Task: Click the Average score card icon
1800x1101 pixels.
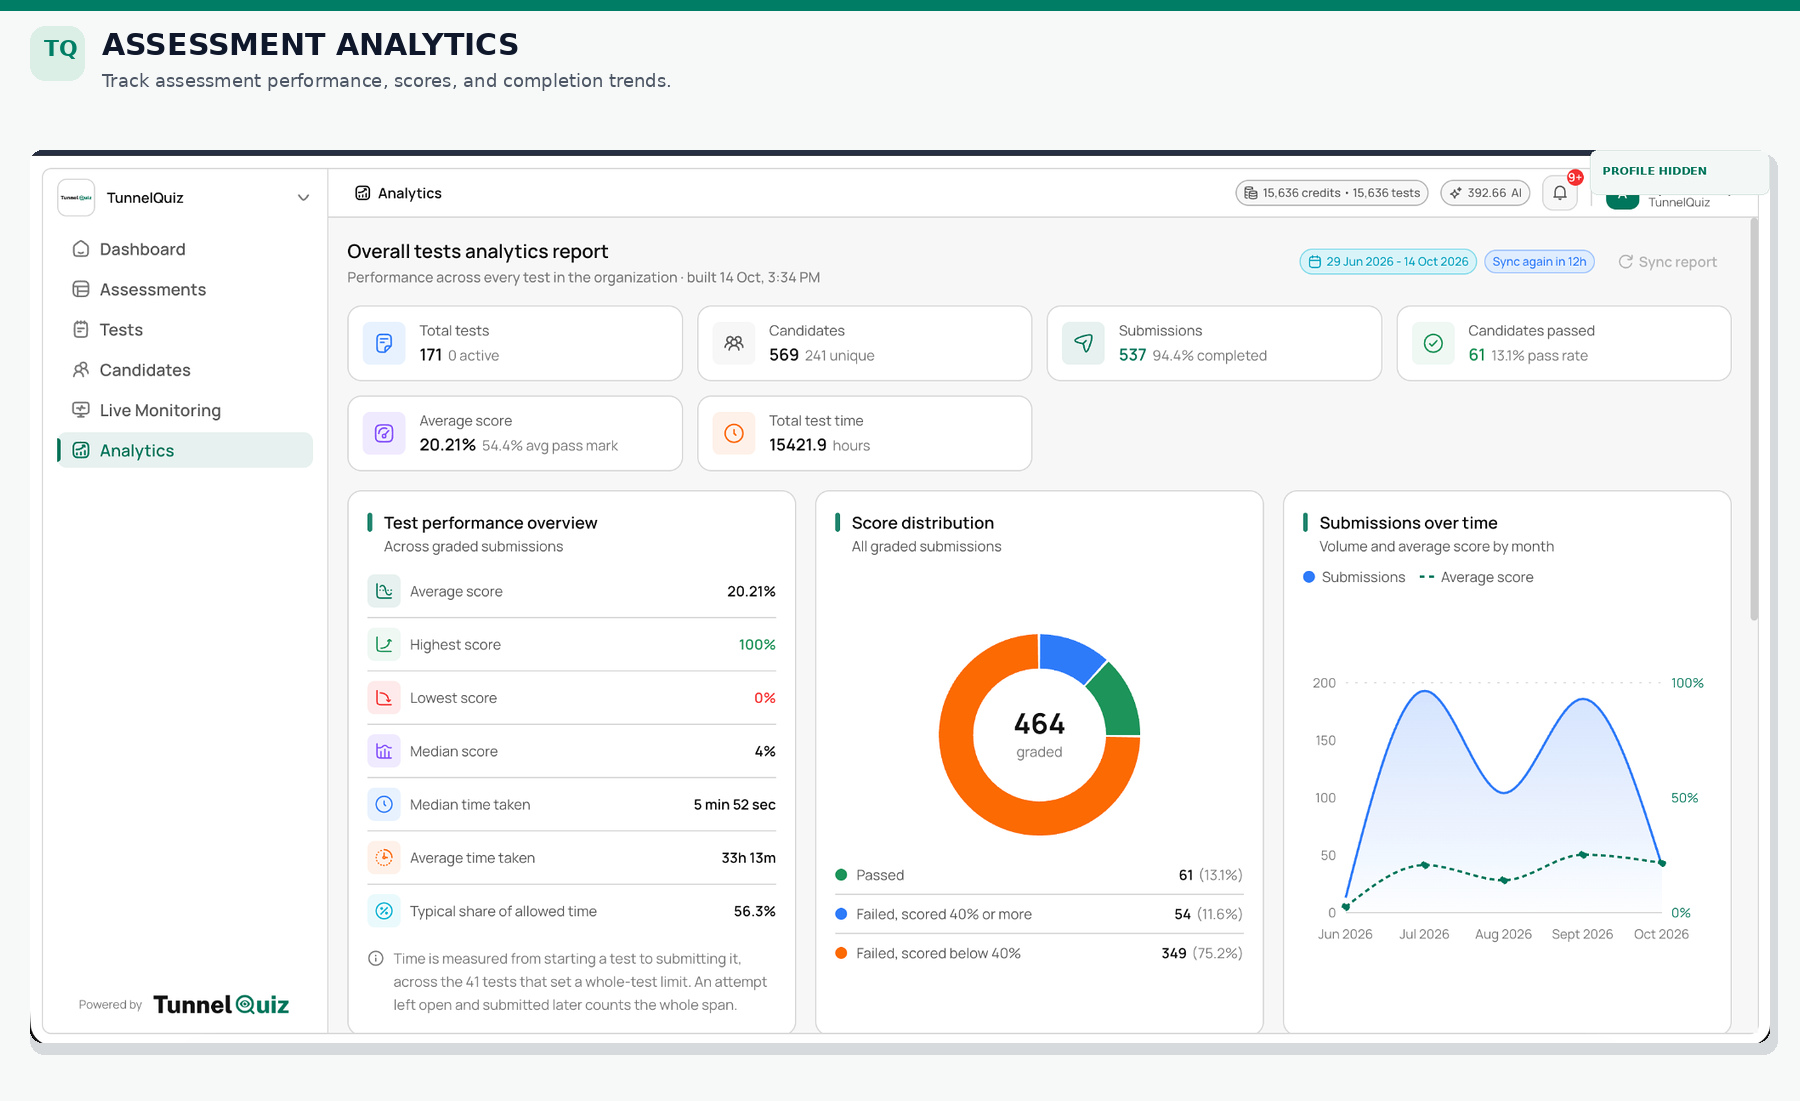Action: (384, 433)
